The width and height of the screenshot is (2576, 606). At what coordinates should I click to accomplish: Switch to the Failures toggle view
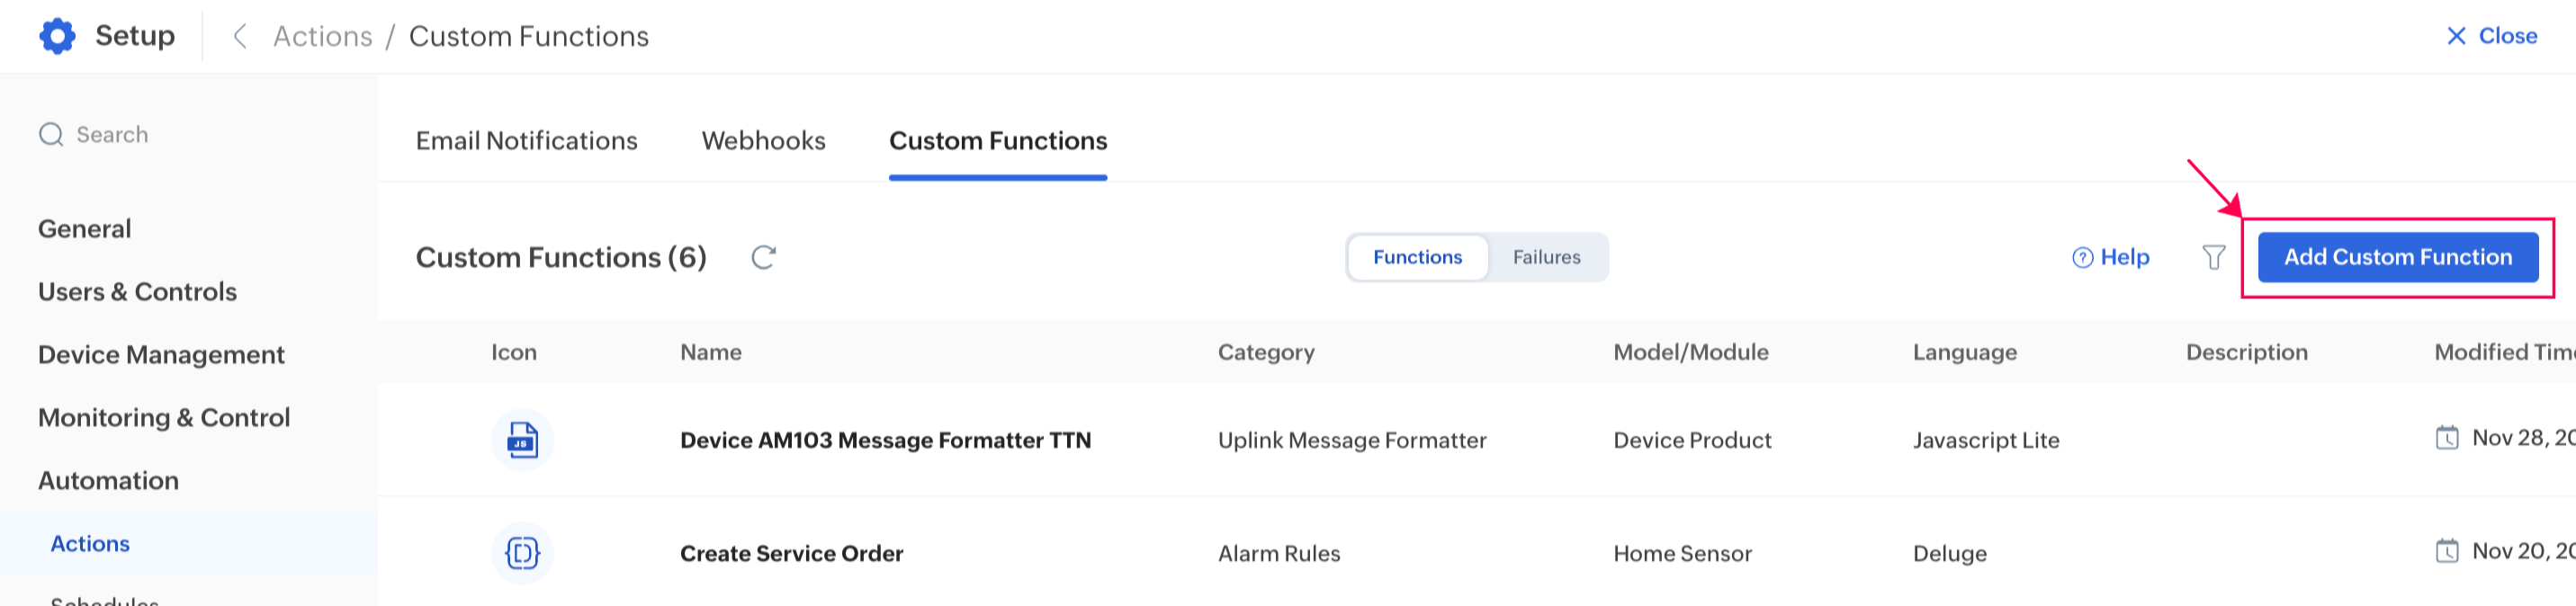[x=1545, y=258]
